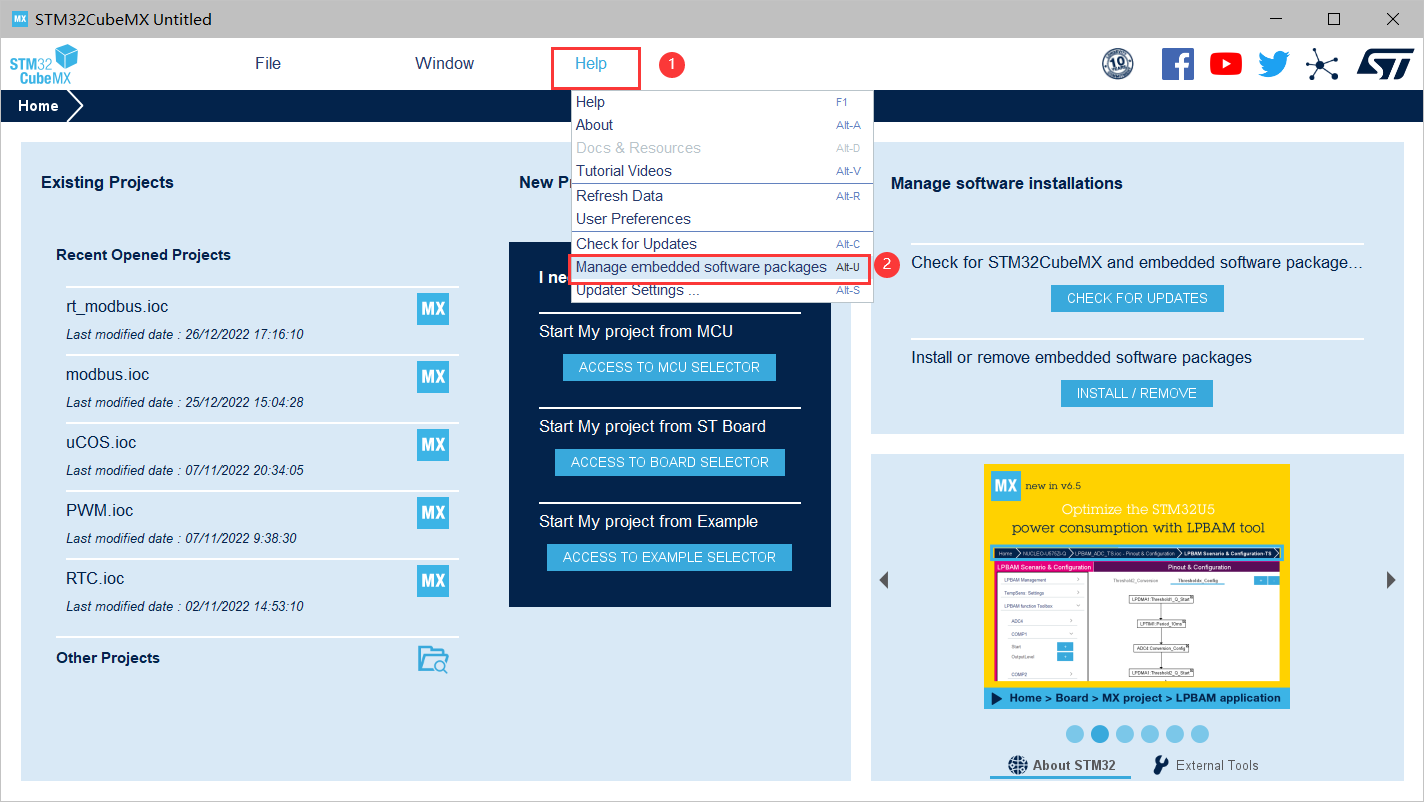Select the second carousel dot
This screenshot has width=1424, height=802.
pyautogui.click(x=1100, y=734)
